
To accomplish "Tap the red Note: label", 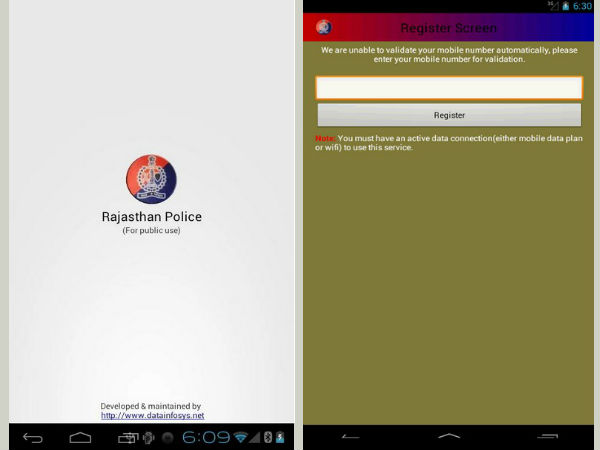I will (325, 138).
